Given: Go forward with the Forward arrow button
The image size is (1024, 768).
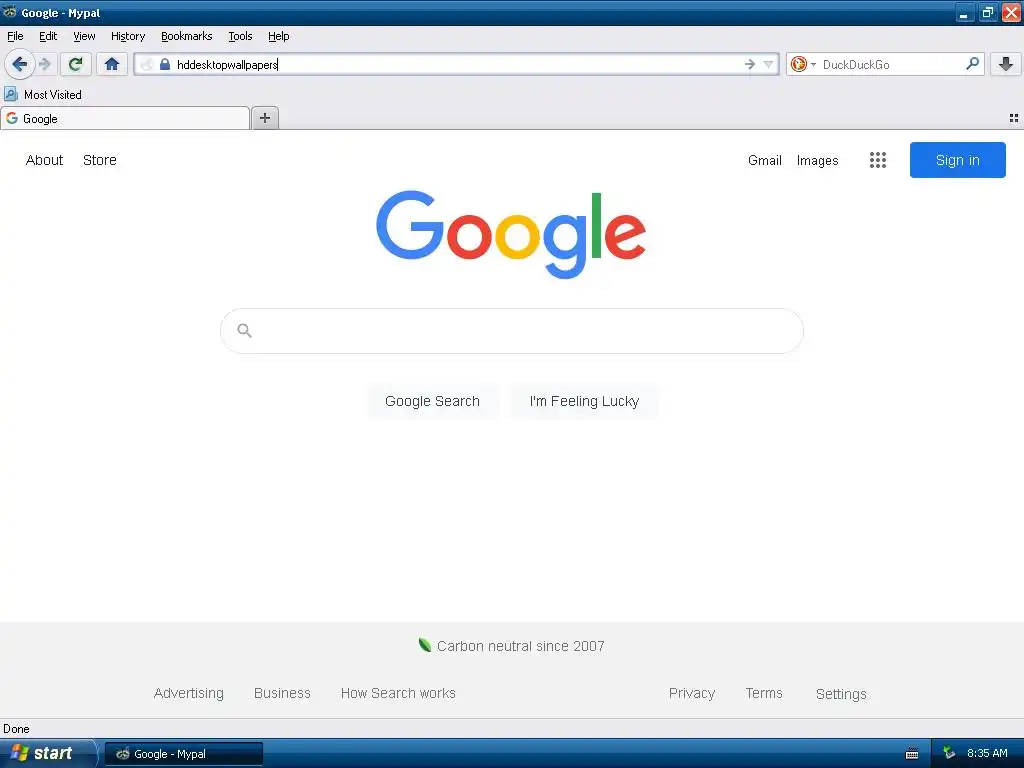Looking at the screenshot, I should [45, 64].
